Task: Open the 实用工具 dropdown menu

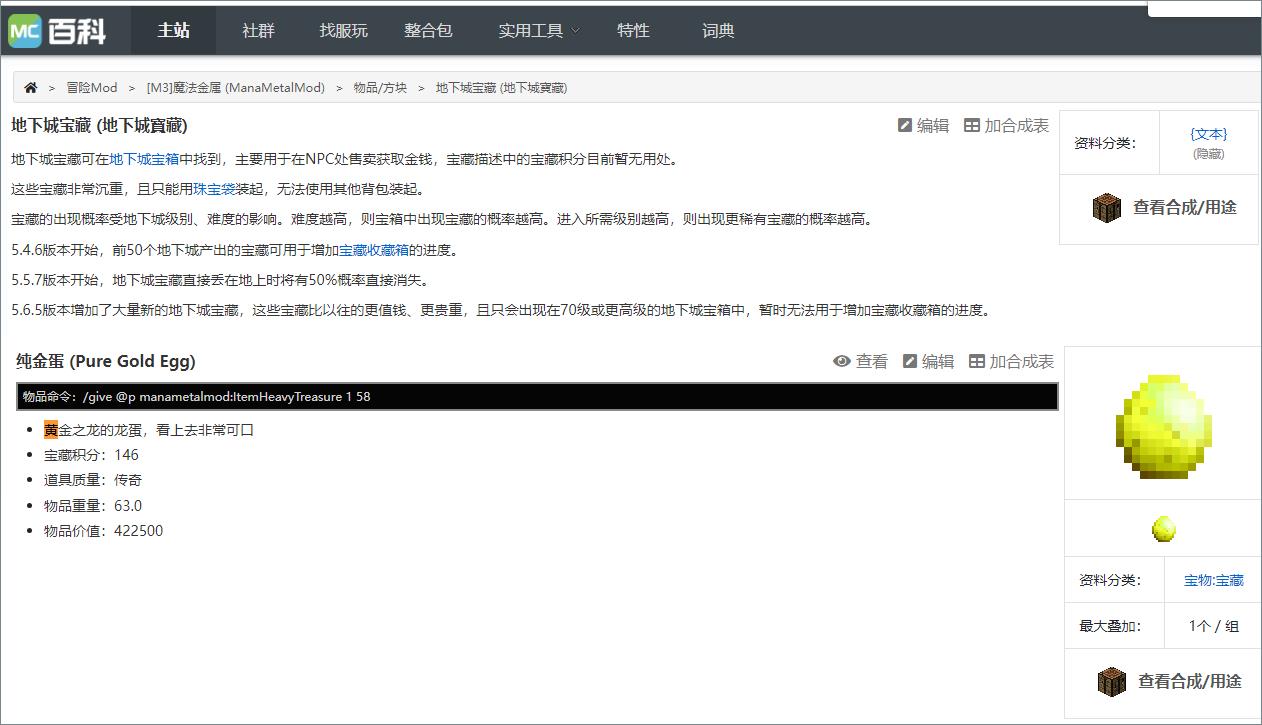Action: point(538,31)
